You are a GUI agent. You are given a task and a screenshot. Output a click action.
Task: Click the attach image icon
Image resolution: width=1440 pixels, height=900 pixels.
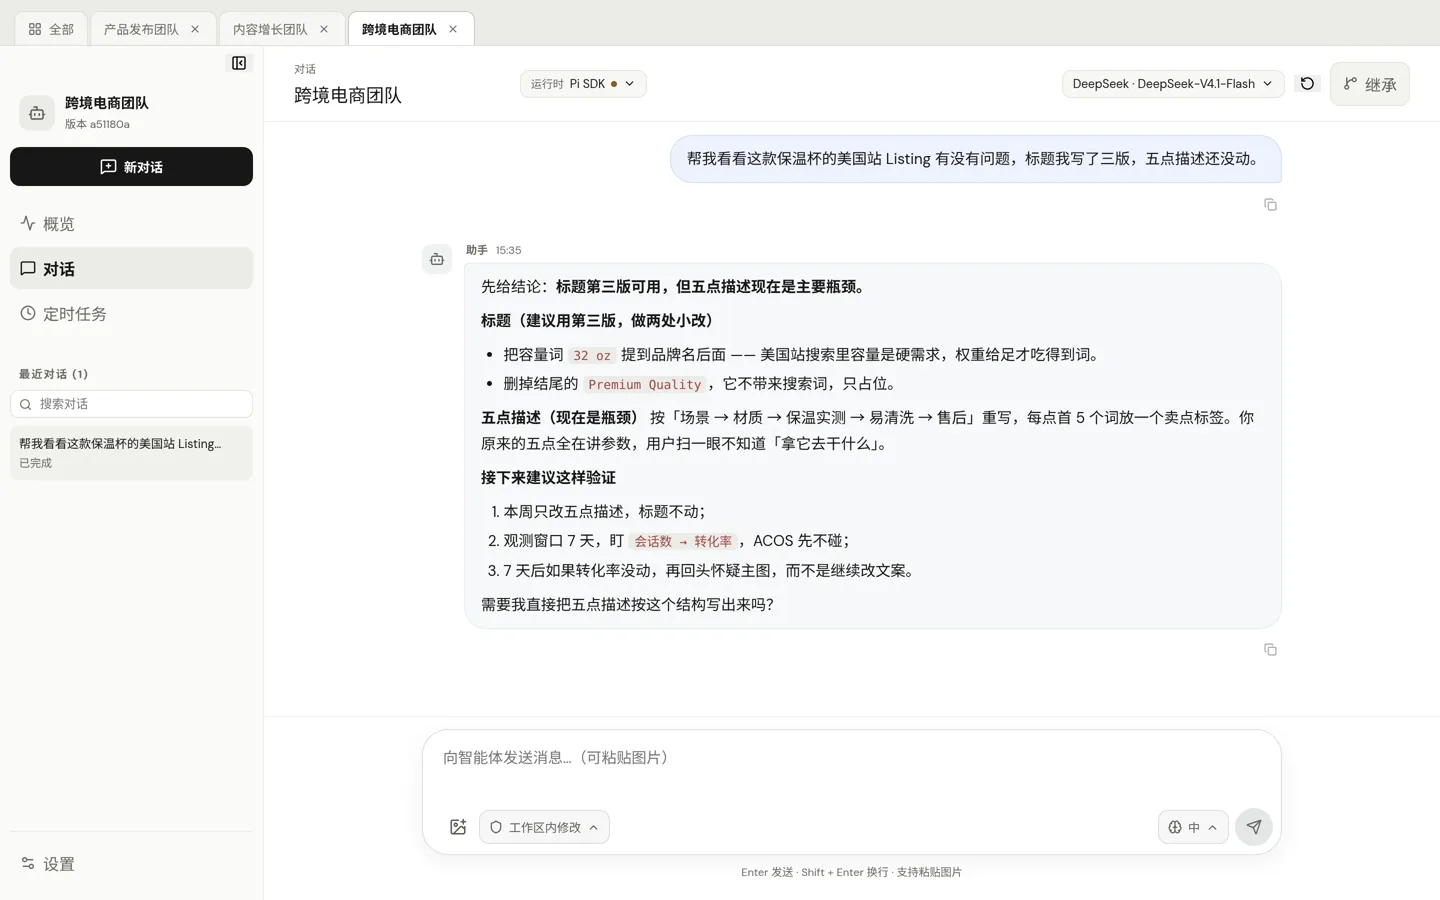pos(458,827)
